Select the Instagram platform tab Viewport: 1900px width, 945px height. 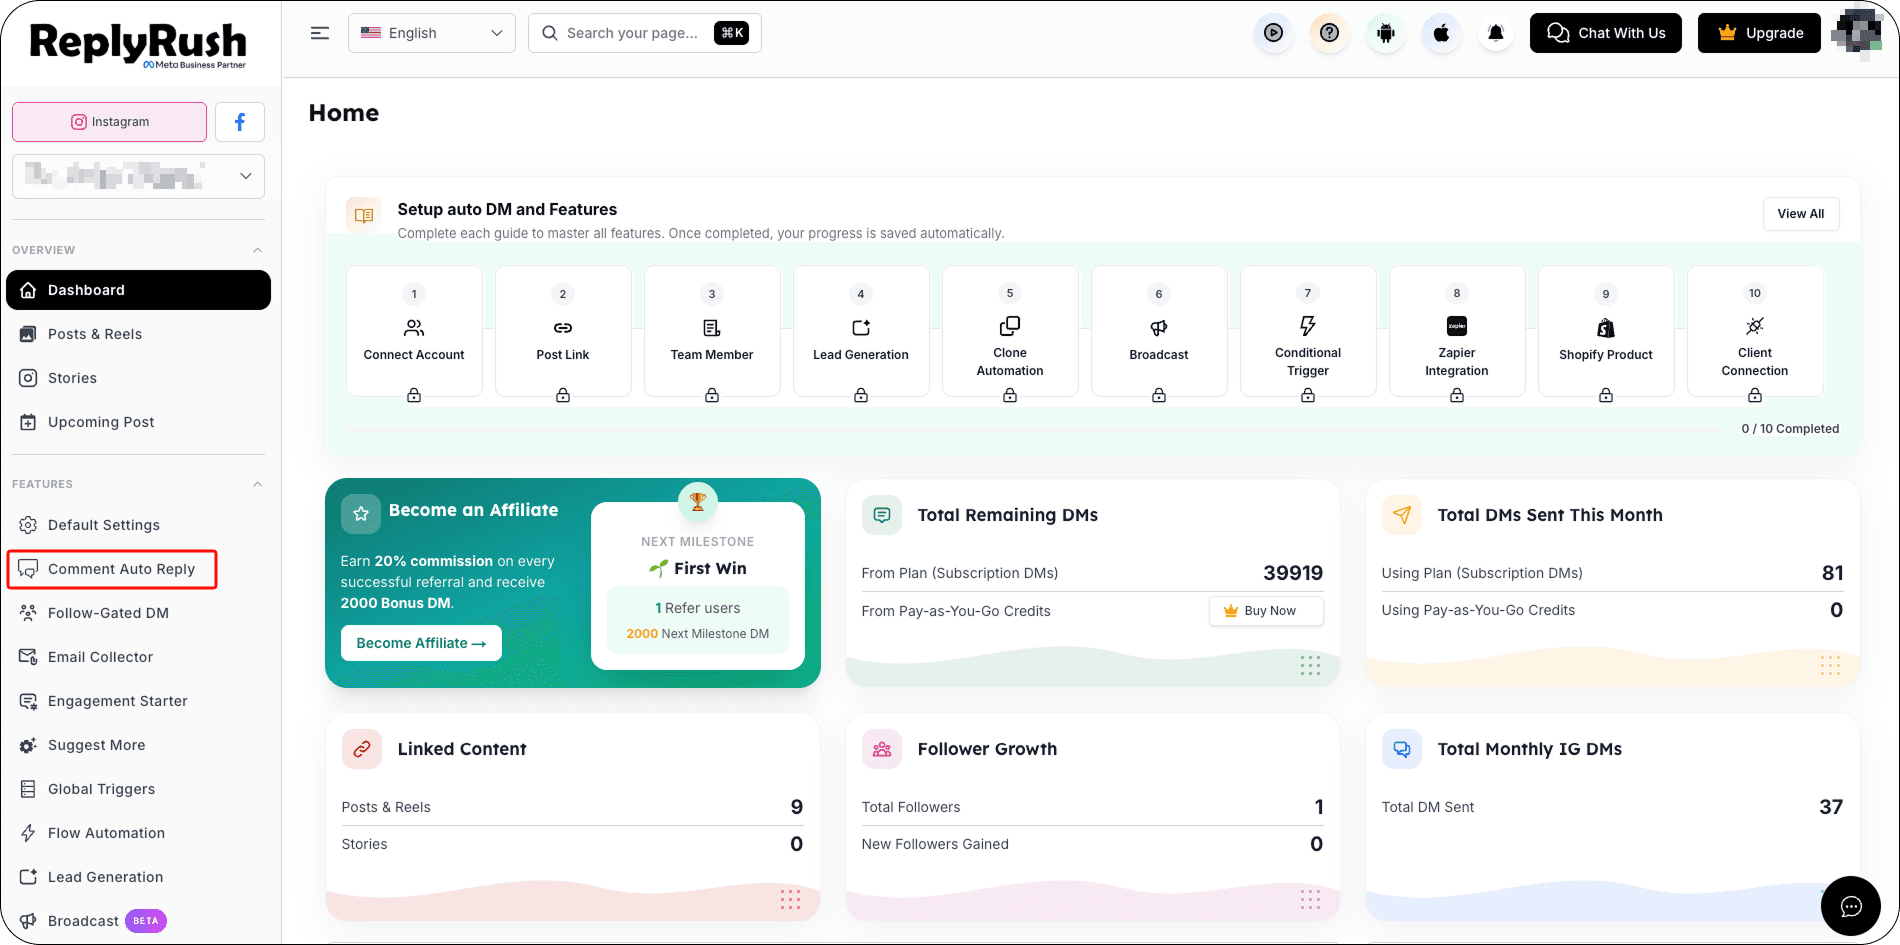pos(110,122)
